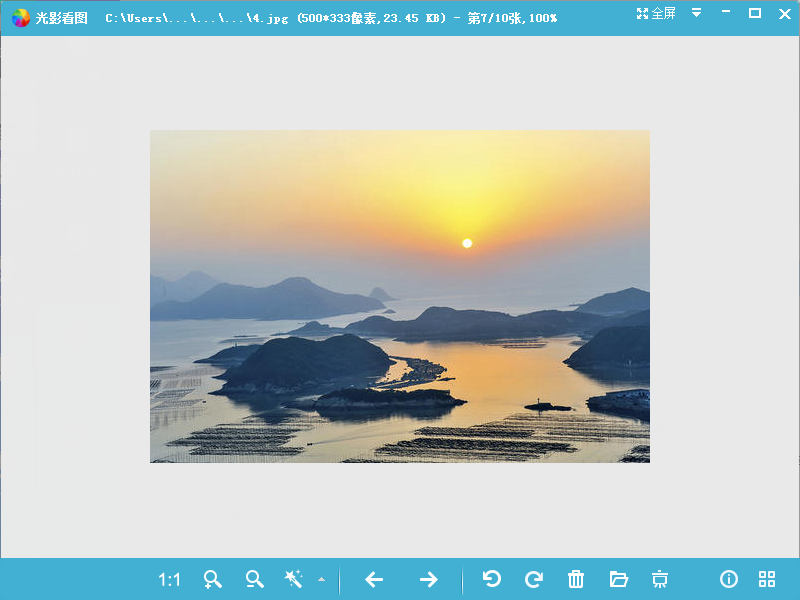The width and height of the screenshot is (800, 600).
Task: Go to the next image arrow
Action: click(x=429, y=580)
